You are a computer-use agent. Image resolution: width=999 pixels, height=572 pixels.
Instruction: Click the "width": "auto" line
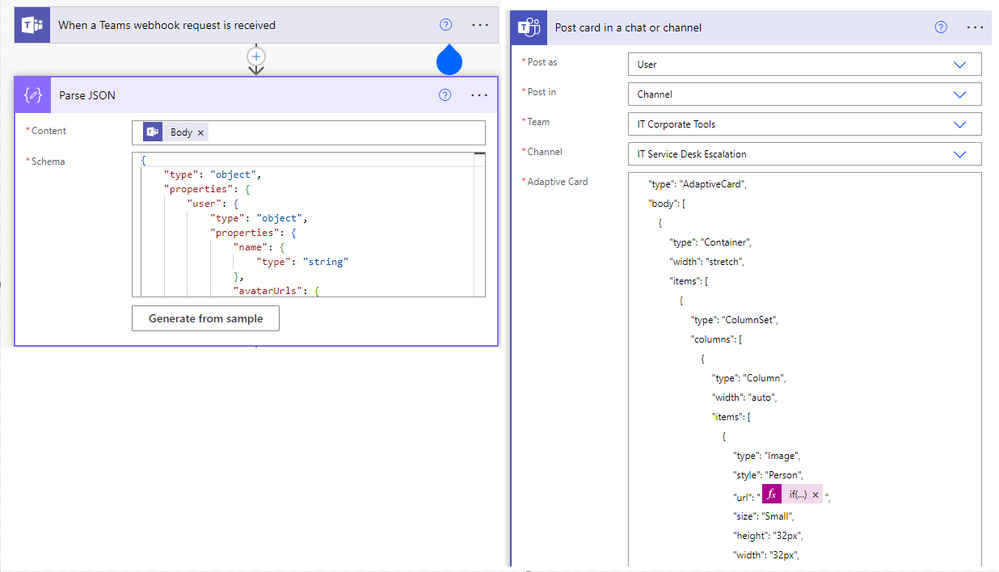(x=745, y=397)
